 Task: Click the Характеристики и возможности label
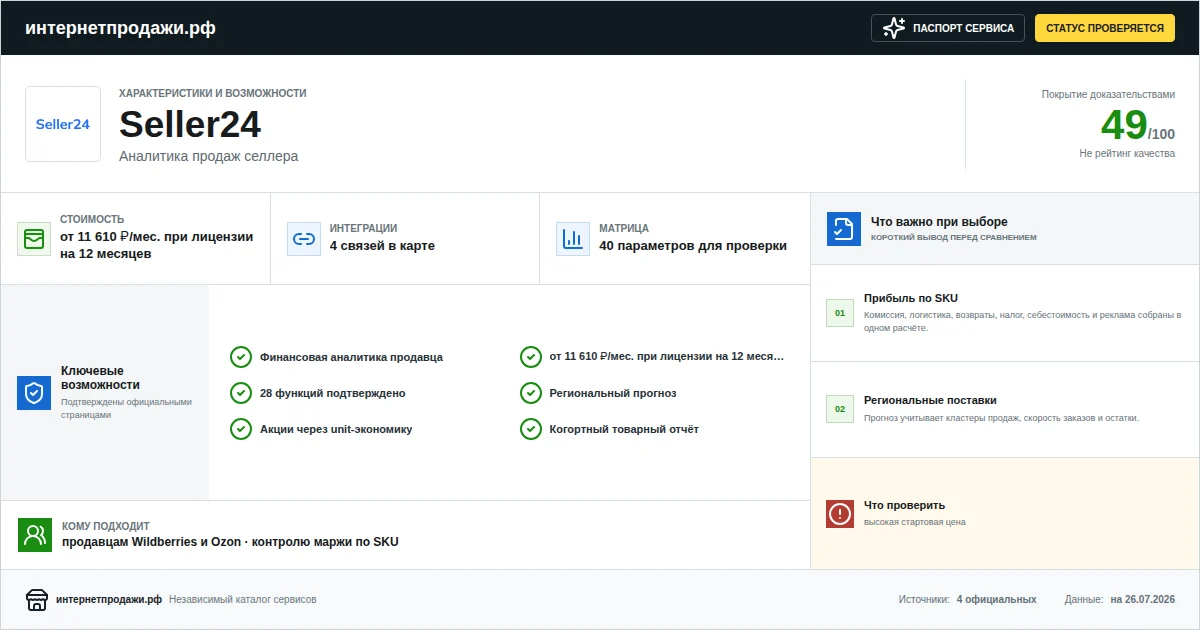click(213, 93)
